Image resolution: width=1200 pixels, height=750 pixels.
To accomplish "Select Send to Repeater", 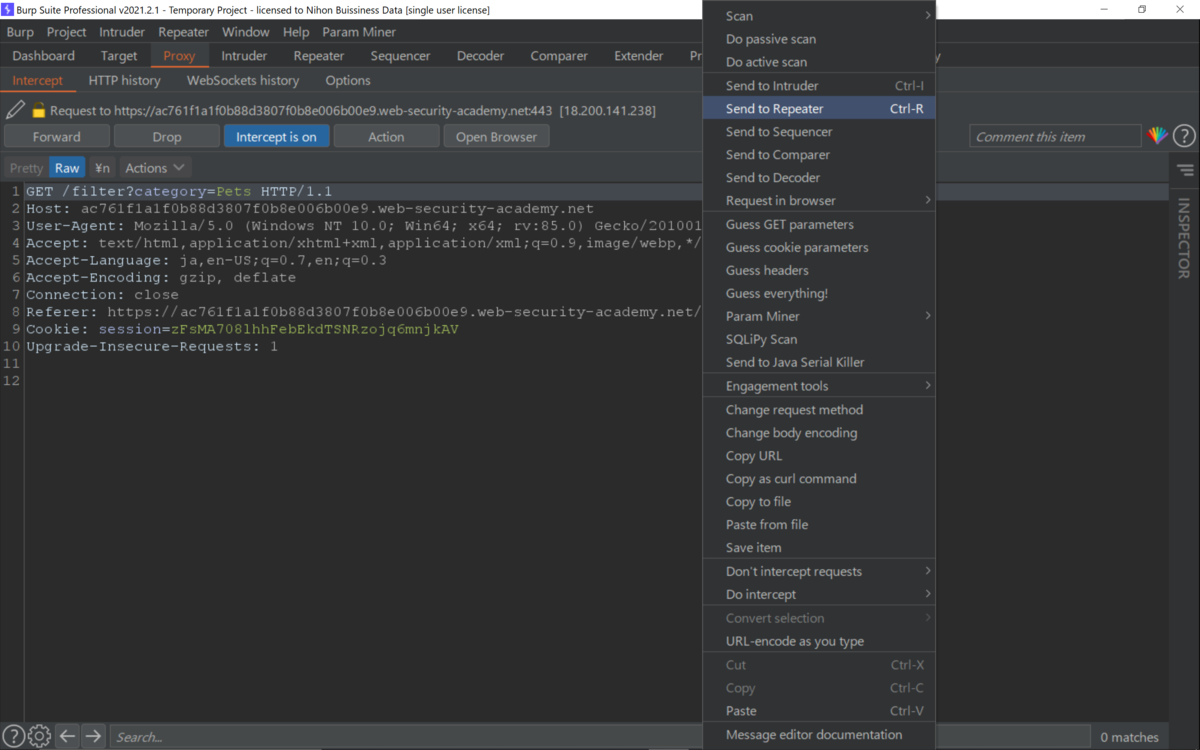I will 819,108.
